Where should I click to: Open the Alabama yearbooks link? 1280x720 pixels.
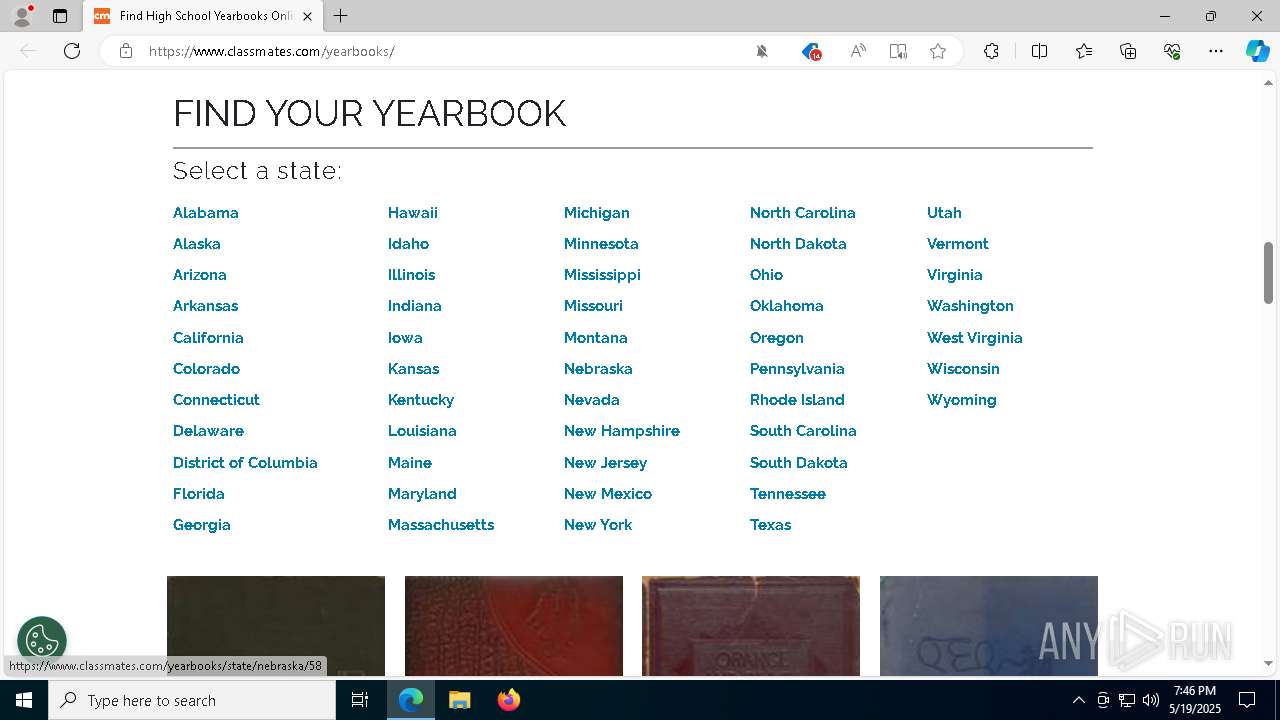click(x=206, y=212)
